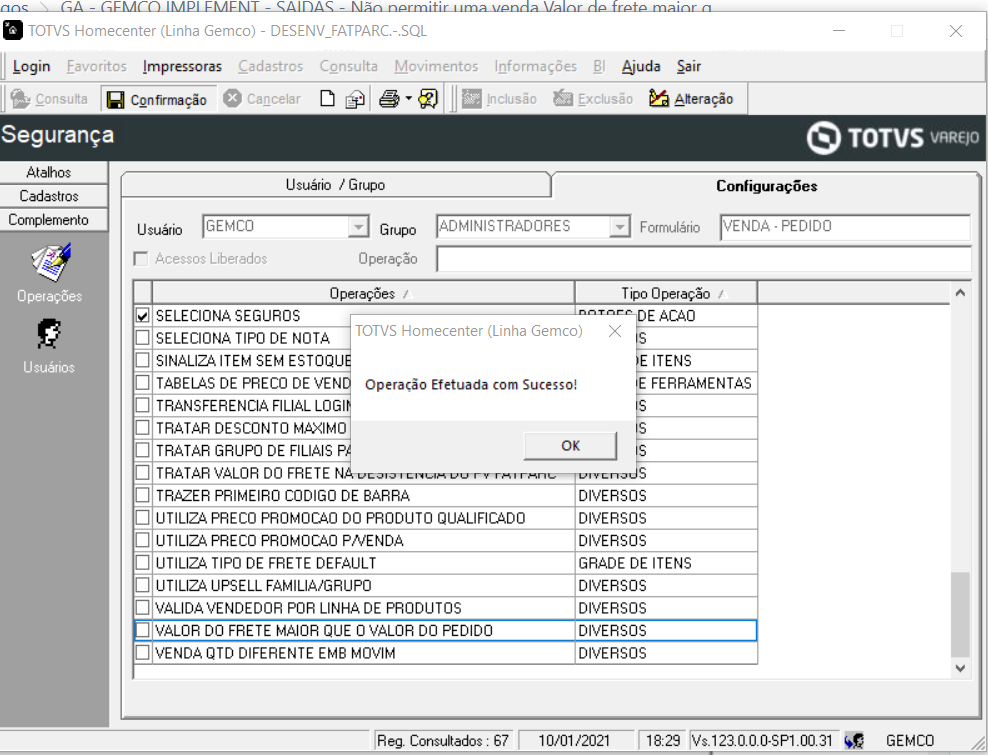
Task: Open the Usuários sidebar icon
Action: pos(49,334)
